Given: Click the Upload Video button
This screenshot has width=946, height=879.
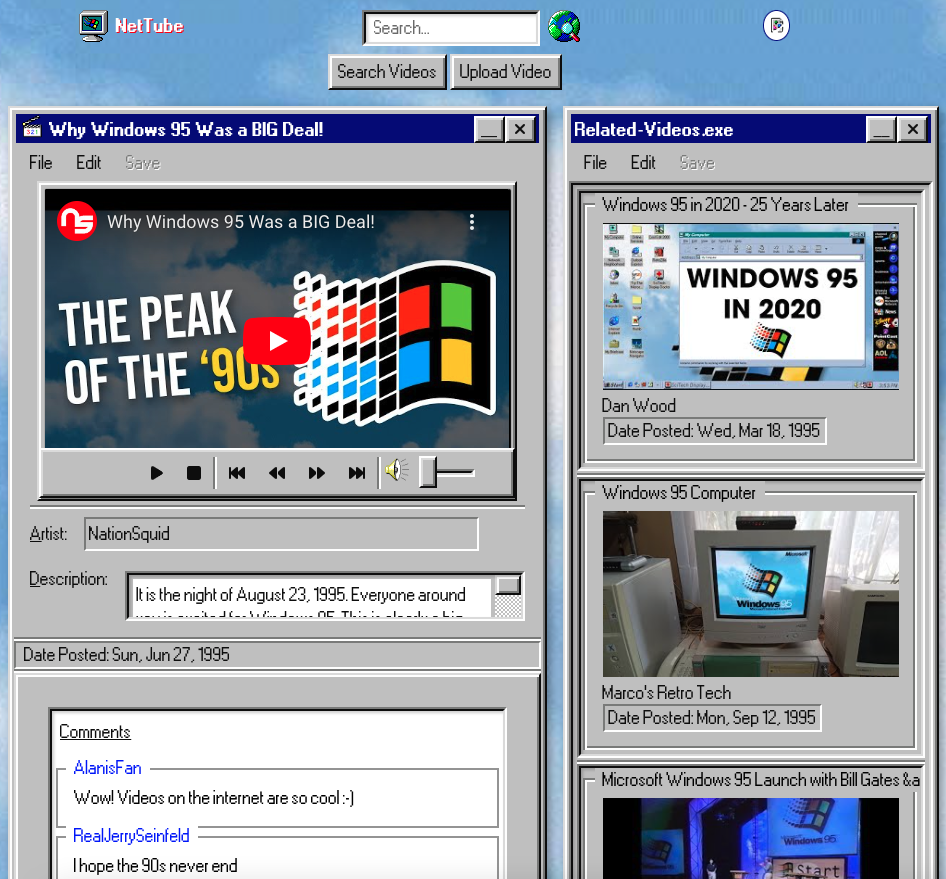Looking at the screenshot, I should point(506,72).
